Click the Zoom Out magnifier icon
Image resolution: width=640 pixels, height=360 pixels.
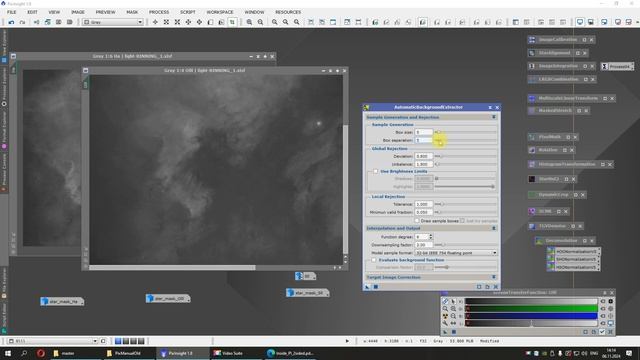pos(260,22)
